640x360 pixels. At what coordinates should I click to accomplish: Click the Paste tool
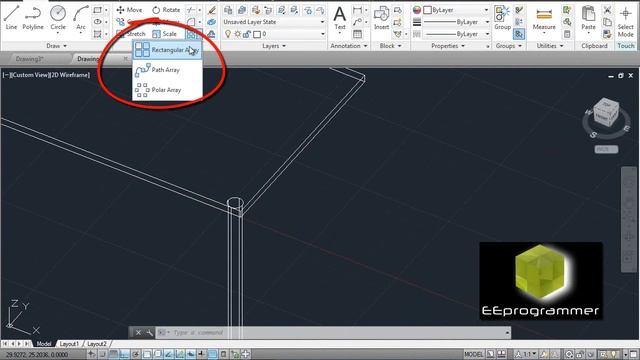point(588,18)
